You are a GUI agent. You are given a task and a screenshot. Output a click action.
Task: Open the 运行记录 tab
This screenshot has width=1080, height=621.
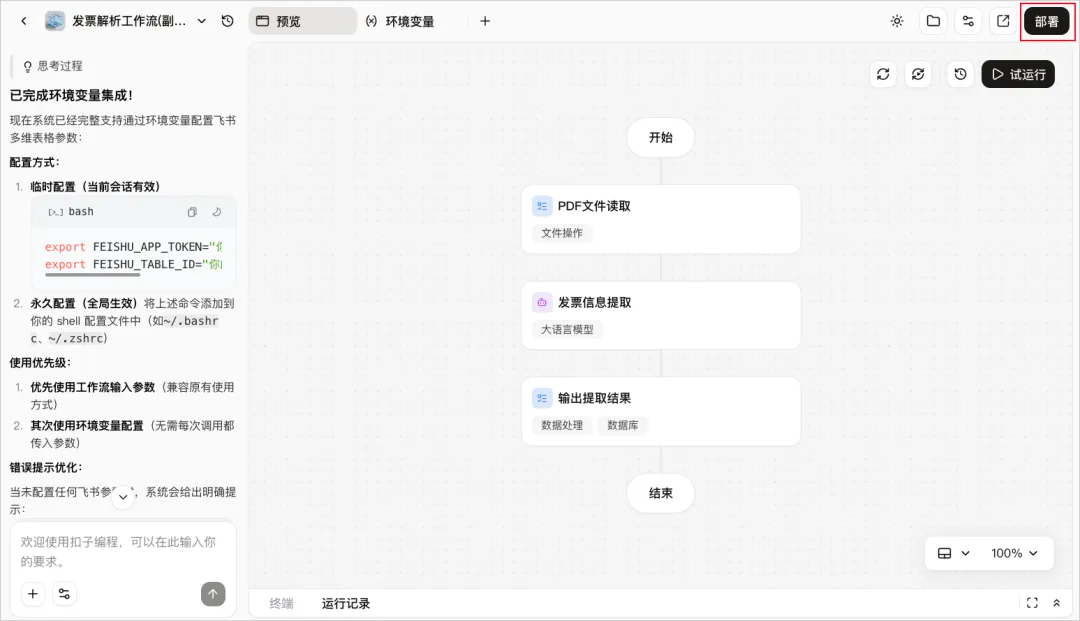tap(346, 604)
